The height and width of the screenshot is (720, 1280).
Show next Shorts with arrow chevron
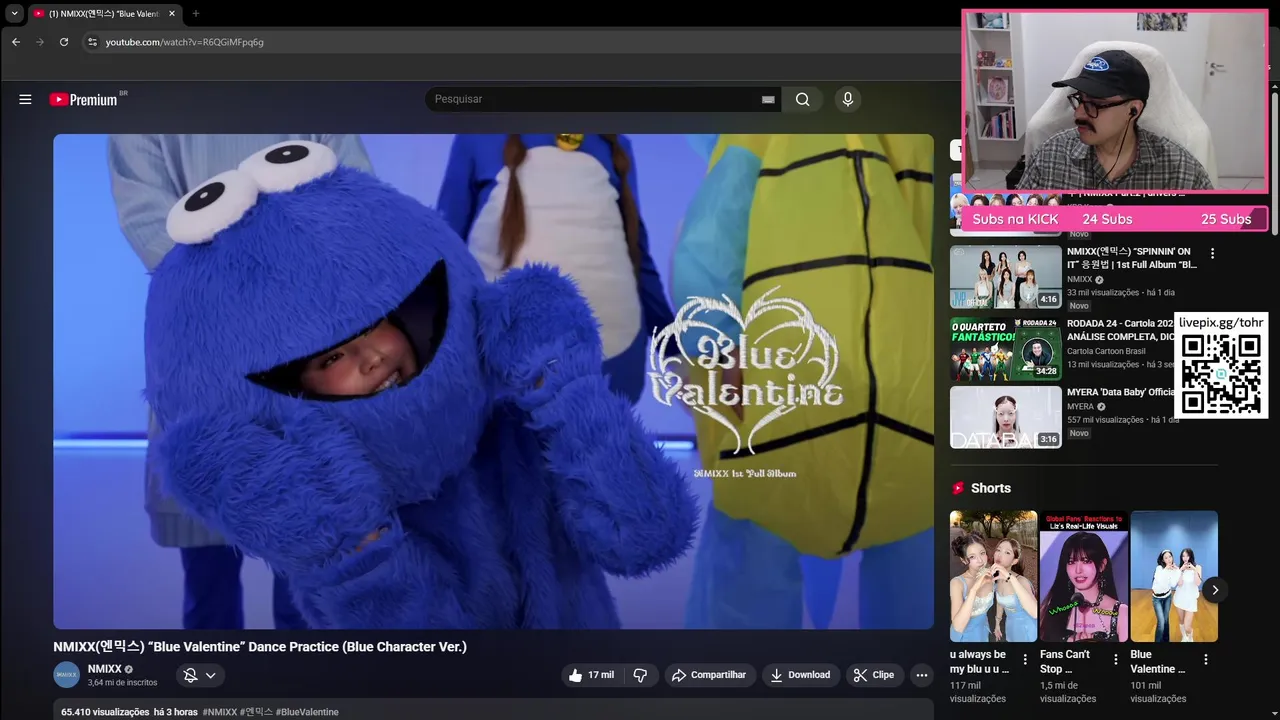(1215, 590)
